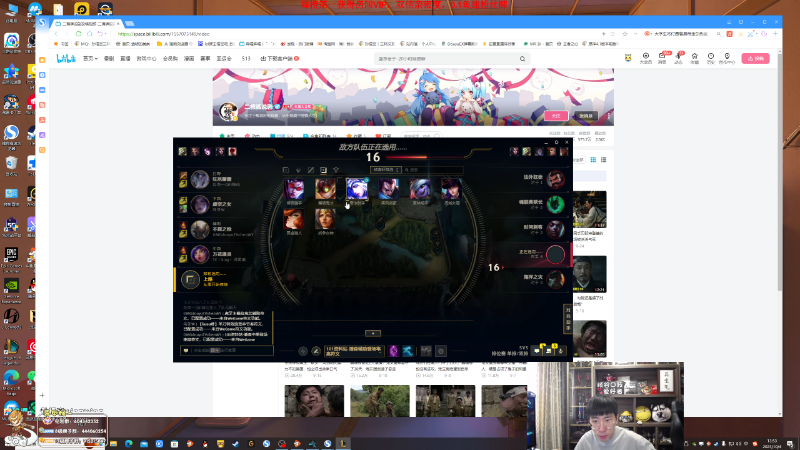
Task: Open 创作中心 icon in Bilibili header
Action: pyautogui.click(x=727, y=58)
